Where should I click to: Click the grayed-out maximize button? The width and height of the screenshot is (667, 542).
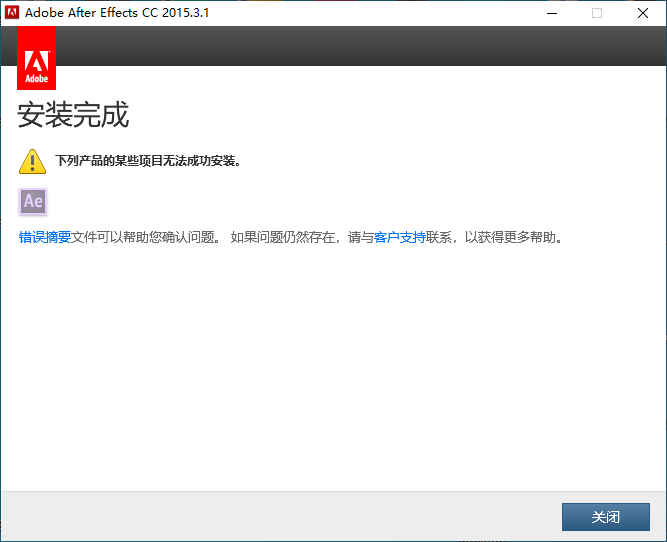597,13
